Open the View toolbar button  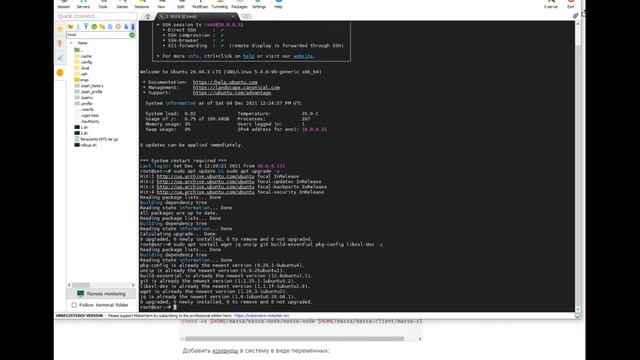point(161,4)
